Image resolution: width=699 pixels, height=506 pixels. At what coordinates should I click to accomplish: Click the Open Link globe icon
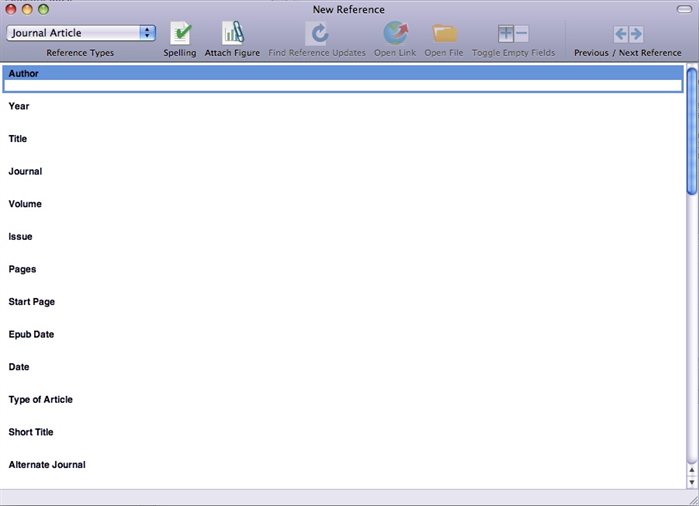click(x=395, y=33)
